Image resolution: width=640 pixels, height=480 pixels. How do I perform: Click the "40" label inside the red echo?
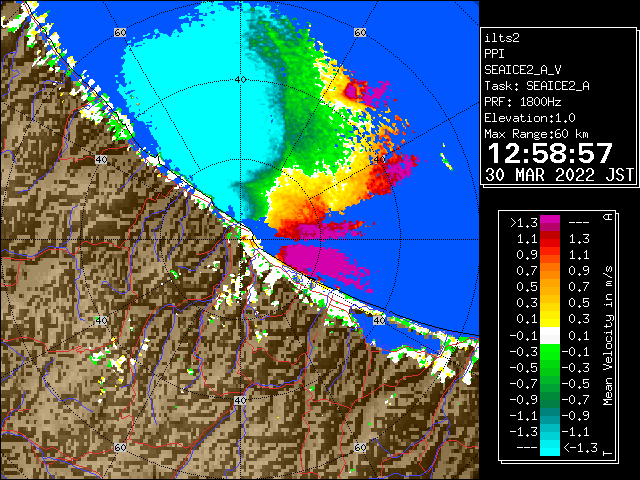coord(380,160)
